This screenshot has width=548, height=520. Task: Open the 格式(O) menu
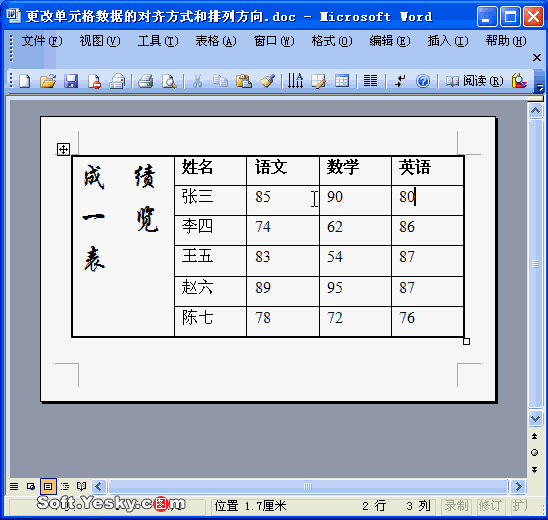332,41
